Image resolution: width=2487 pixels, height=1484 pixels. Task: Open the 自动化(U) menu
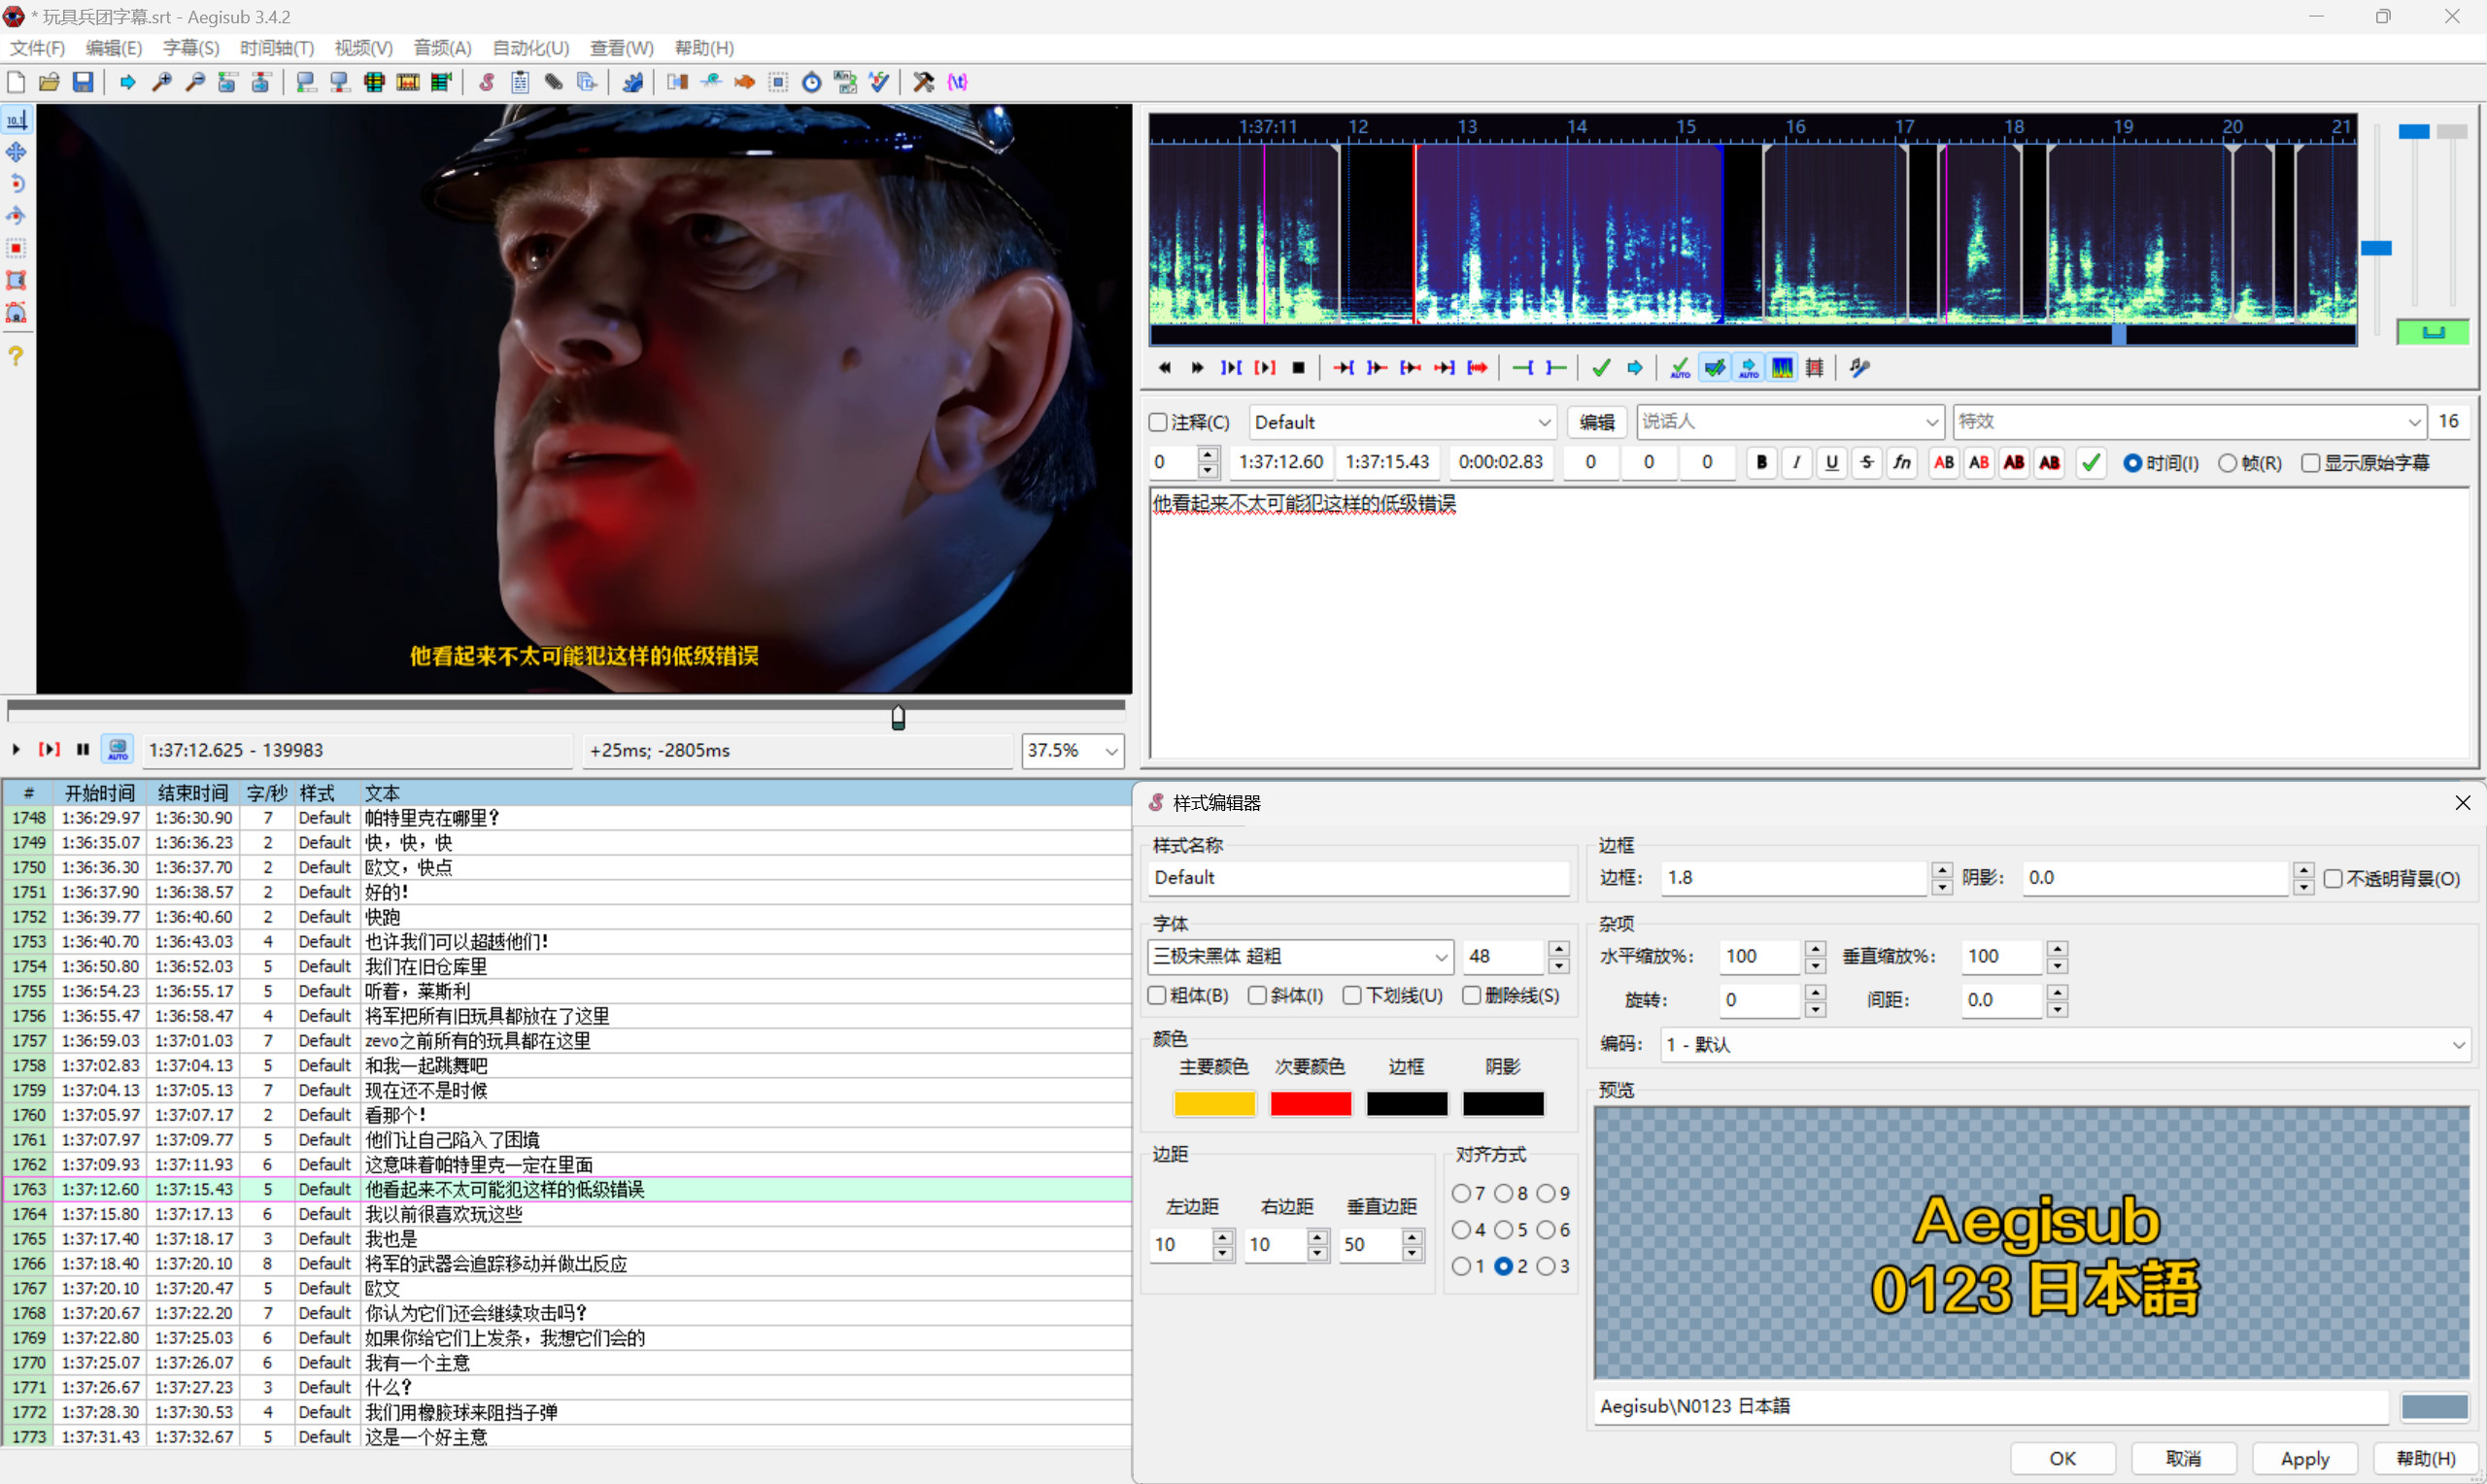click(x=530, y=48)
